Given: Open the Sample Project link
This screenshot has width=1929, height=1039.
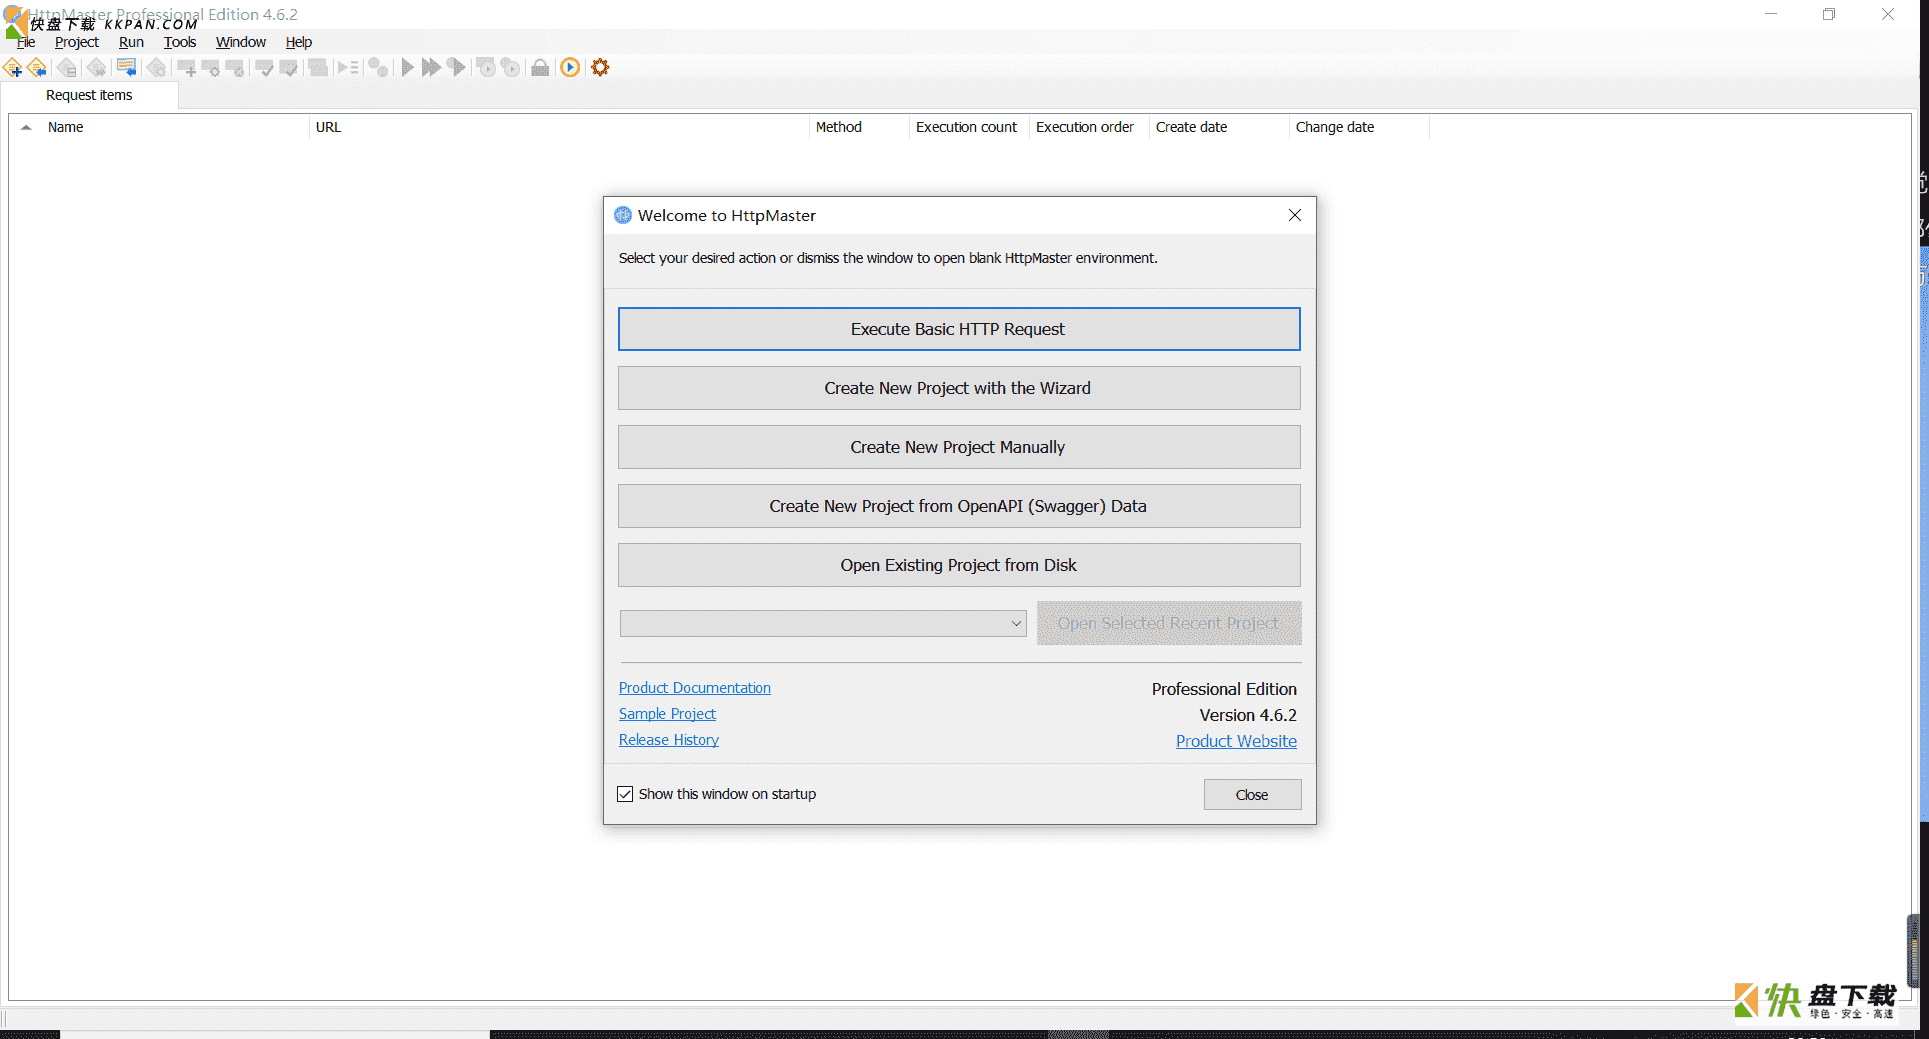Looking at the screenshot, I should point(667,714).
